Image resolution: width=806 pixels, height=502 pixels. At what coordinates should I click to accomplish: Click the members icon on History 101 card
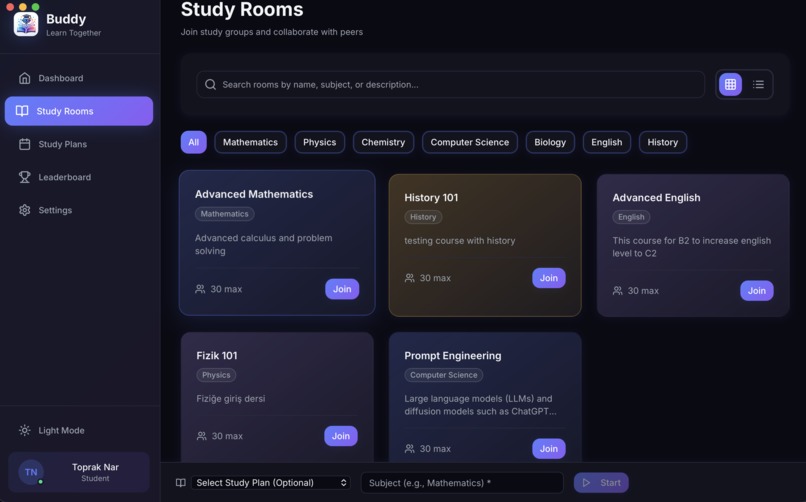(x=409, y=278)
